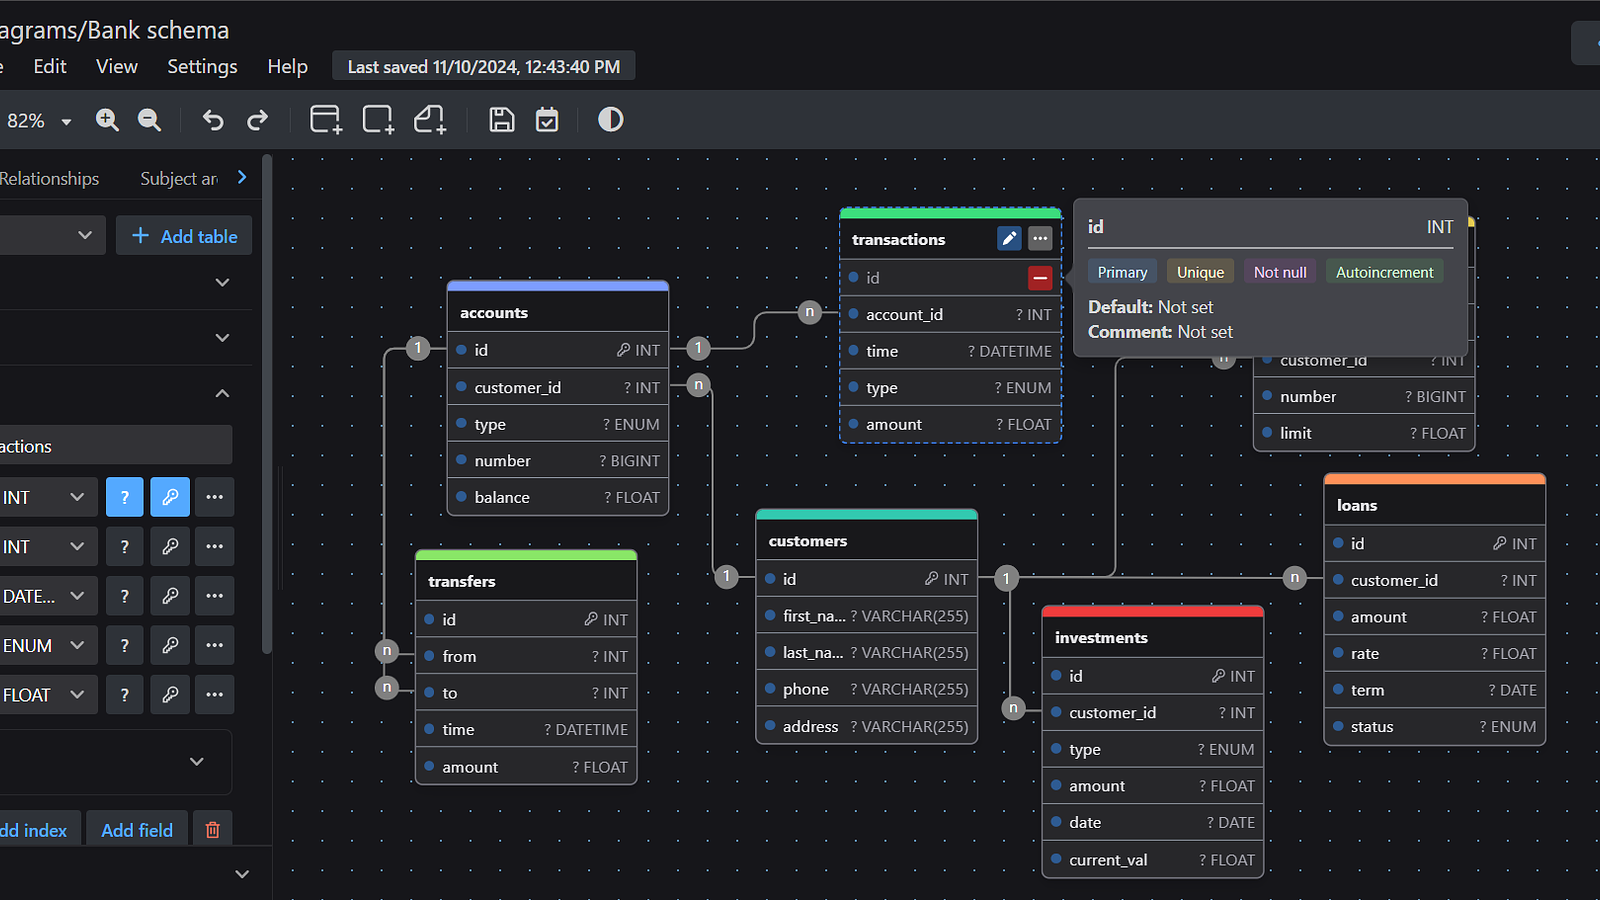
Task: Expand the first collapsed table in sidebar
Action: tap(222, 282)
